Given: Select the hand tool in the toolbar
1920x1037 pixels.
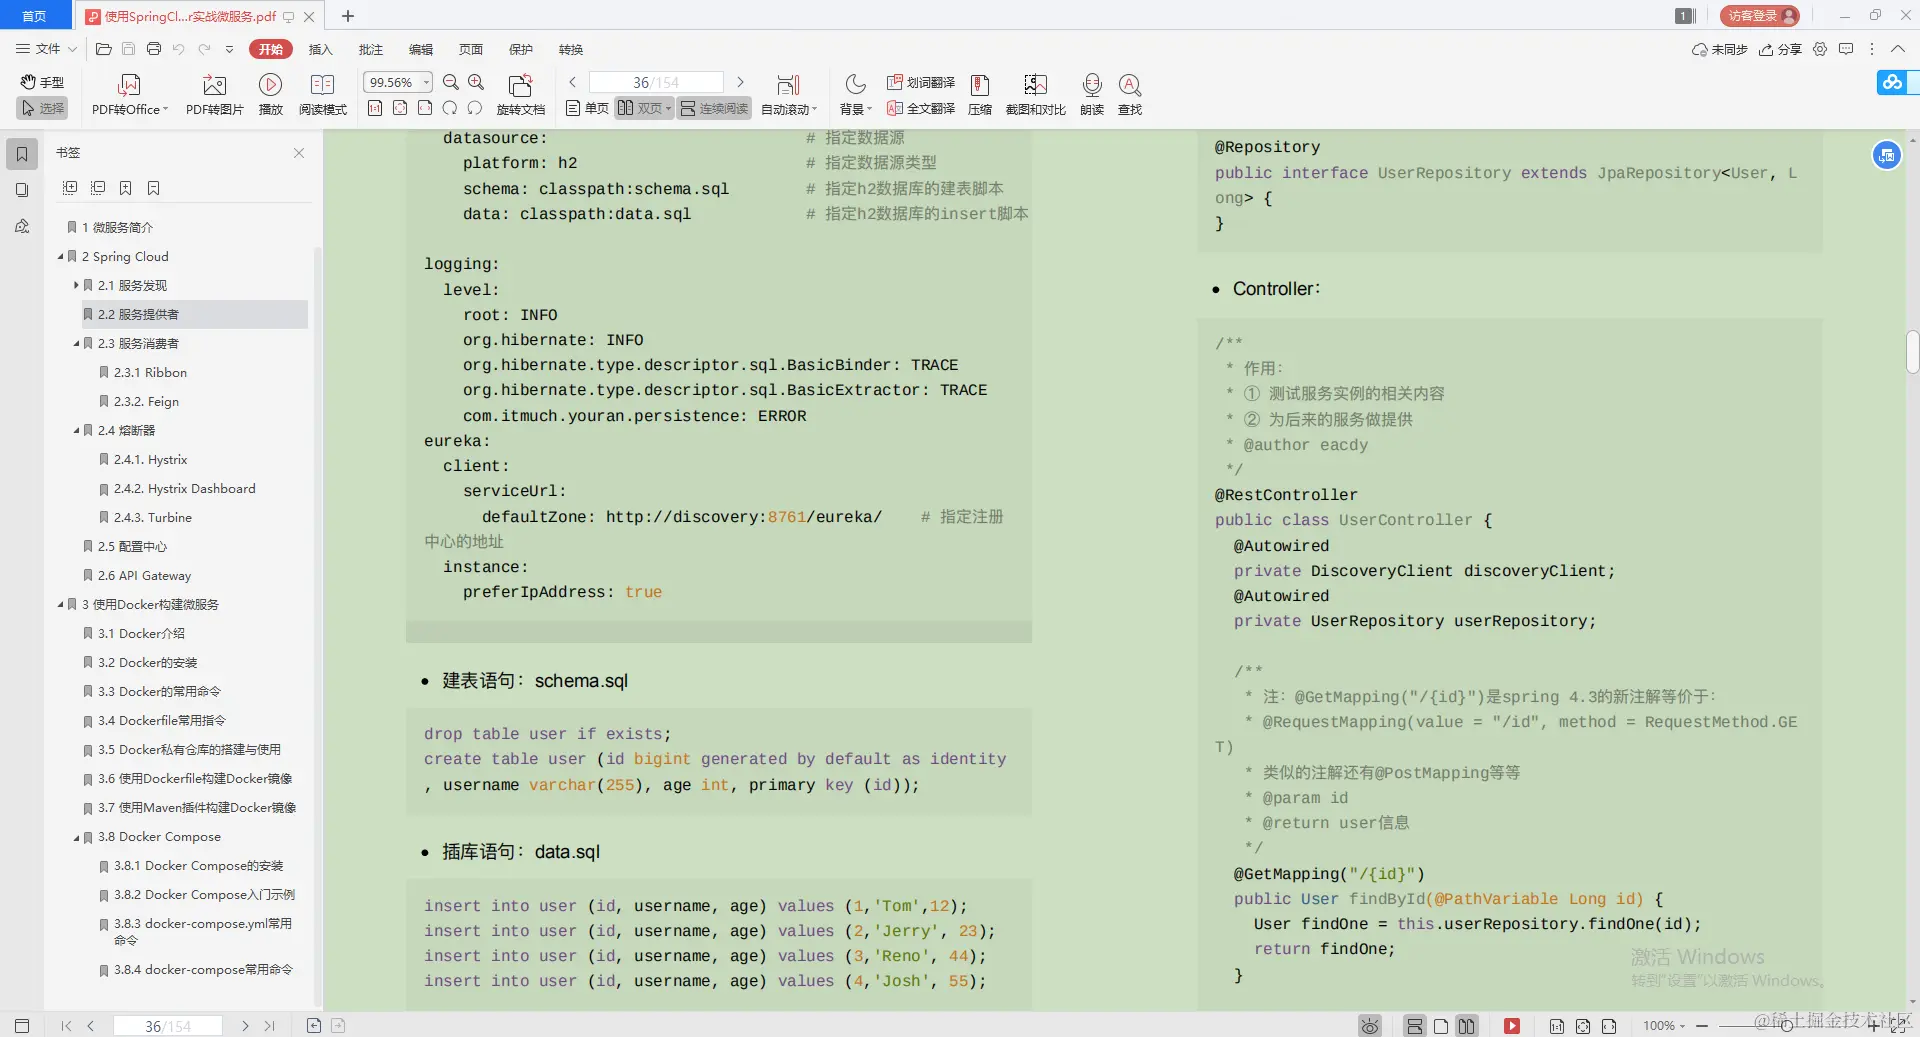Looking at the screenshot, I should [x=42, y=82].
